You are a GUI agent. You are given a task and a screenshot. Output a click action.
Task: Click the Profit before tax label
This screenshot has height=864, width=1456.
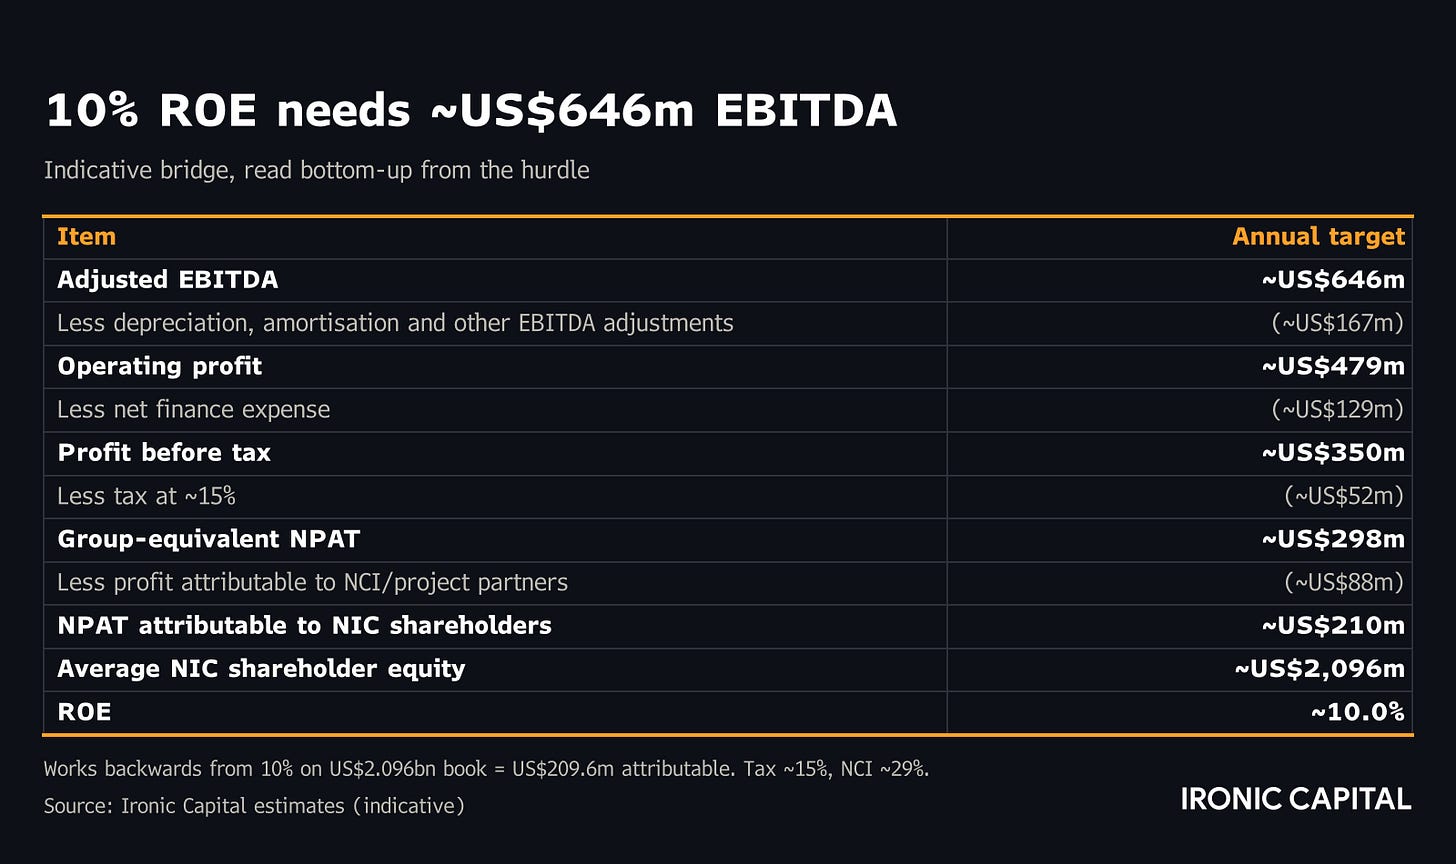[x=164, y=453]
